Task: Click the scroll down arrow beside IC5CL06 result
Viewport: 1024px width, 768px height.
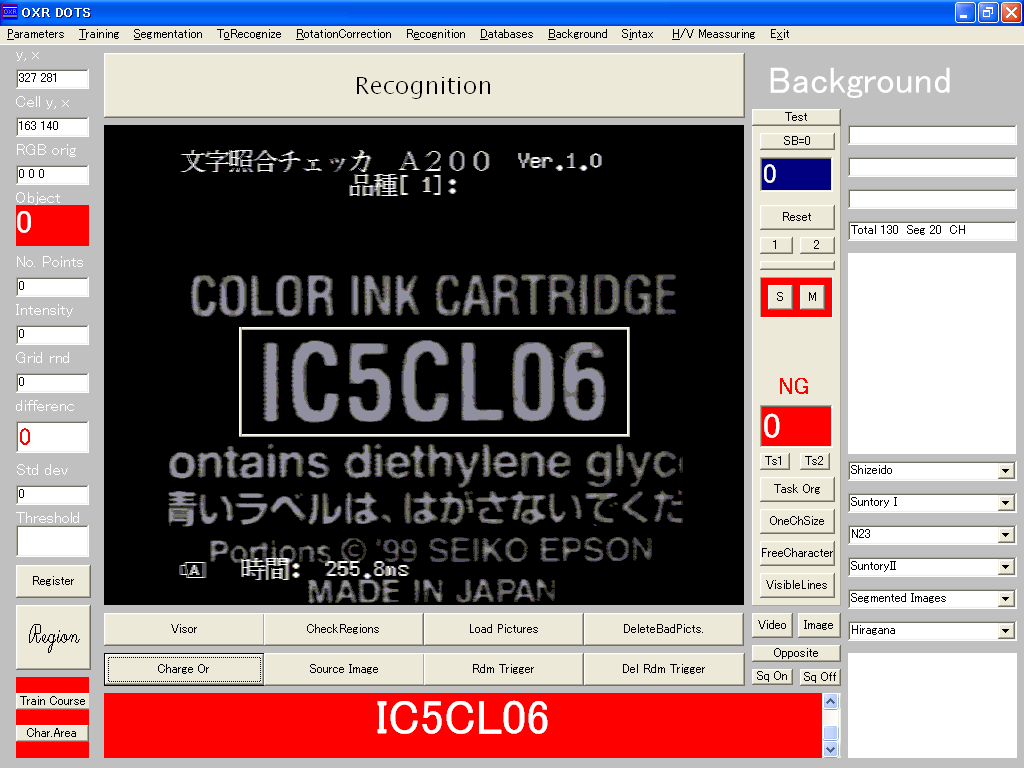Action: pyautogui.click(x=831, y=750)
